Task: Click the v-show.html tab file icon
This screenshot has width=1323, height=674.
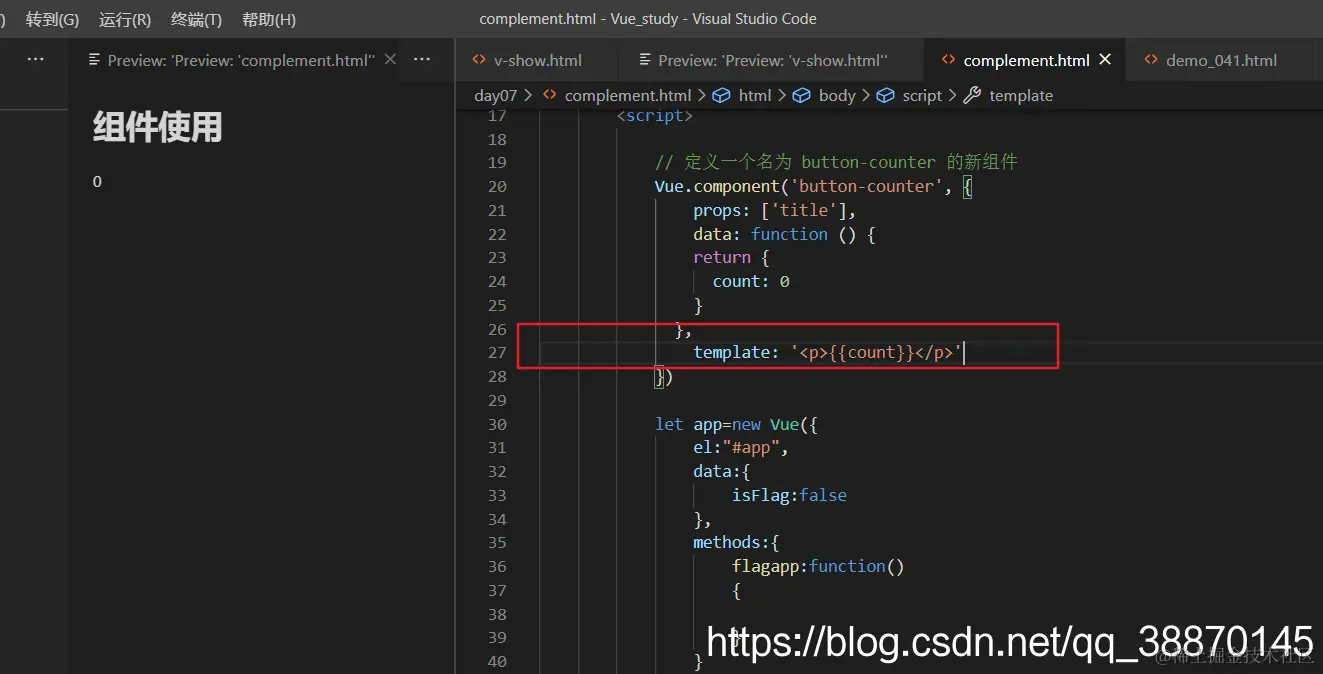Action: 479,60
